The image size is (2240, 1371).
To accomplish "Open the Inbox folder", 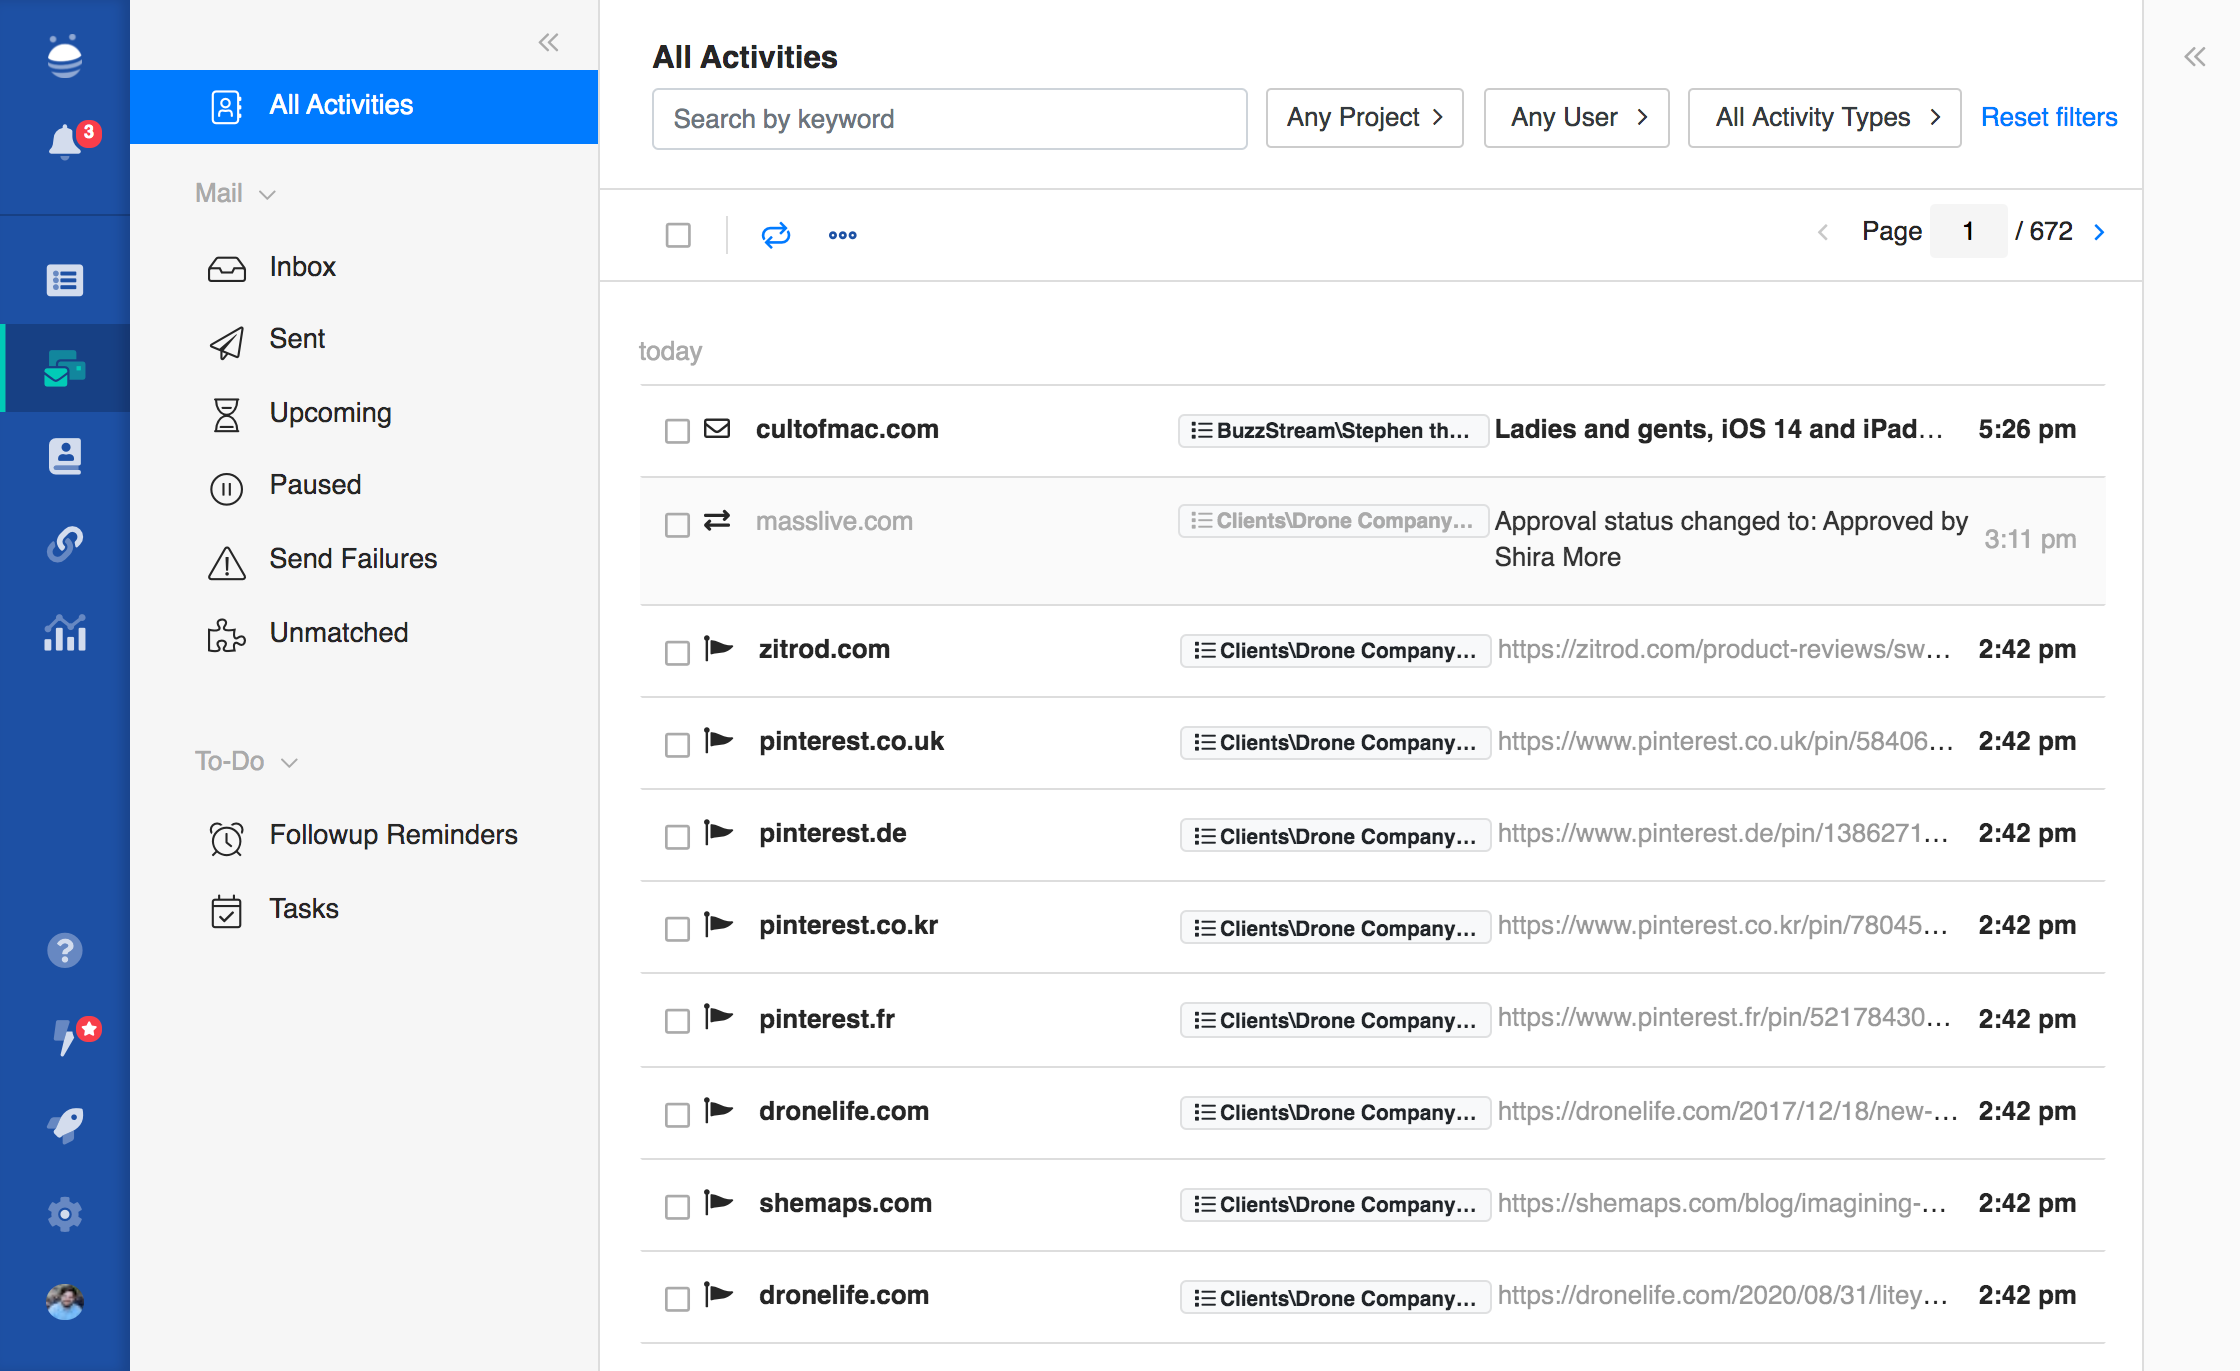I will click(302, 267).
